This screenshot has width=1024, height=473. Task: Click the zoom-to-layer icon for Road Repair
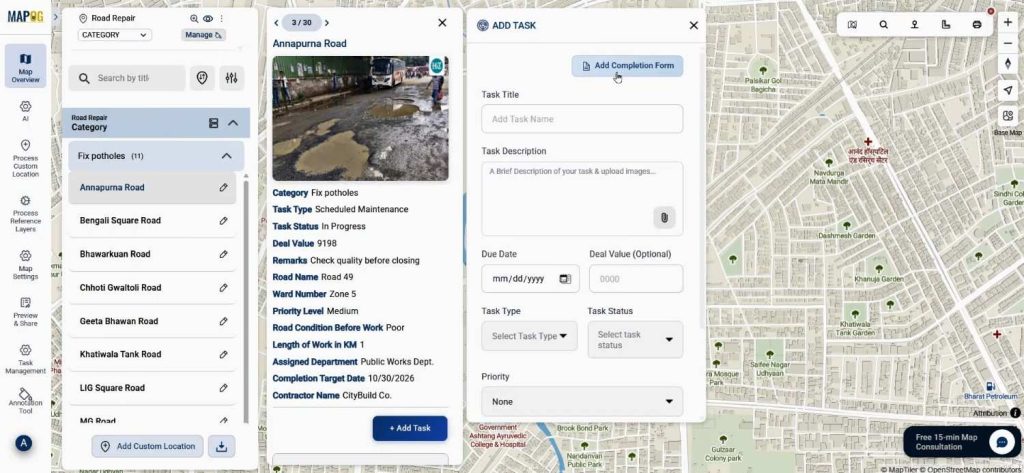(x=194, y=18)
